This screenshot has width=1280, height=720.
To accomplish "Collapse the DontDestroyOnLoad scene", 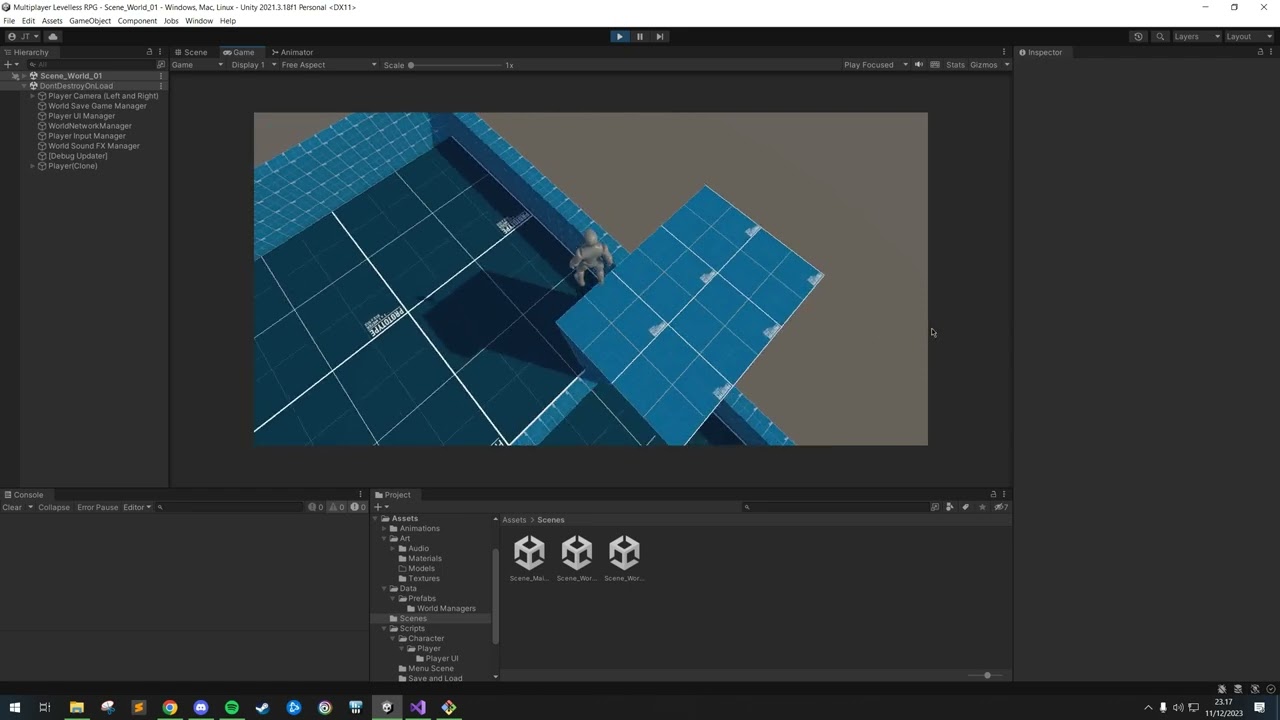I will [23, 86].
